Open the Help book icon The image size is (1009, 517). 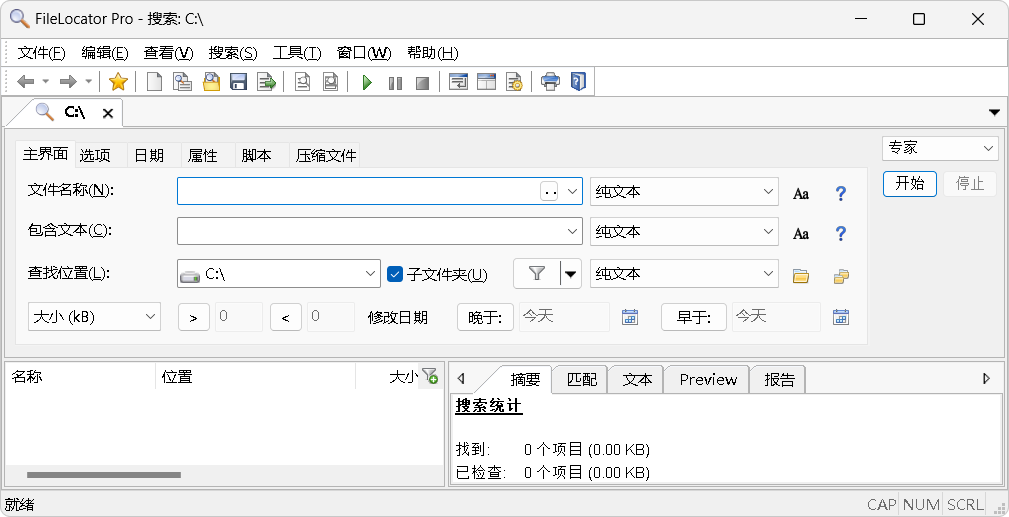(x=579, y=82)
